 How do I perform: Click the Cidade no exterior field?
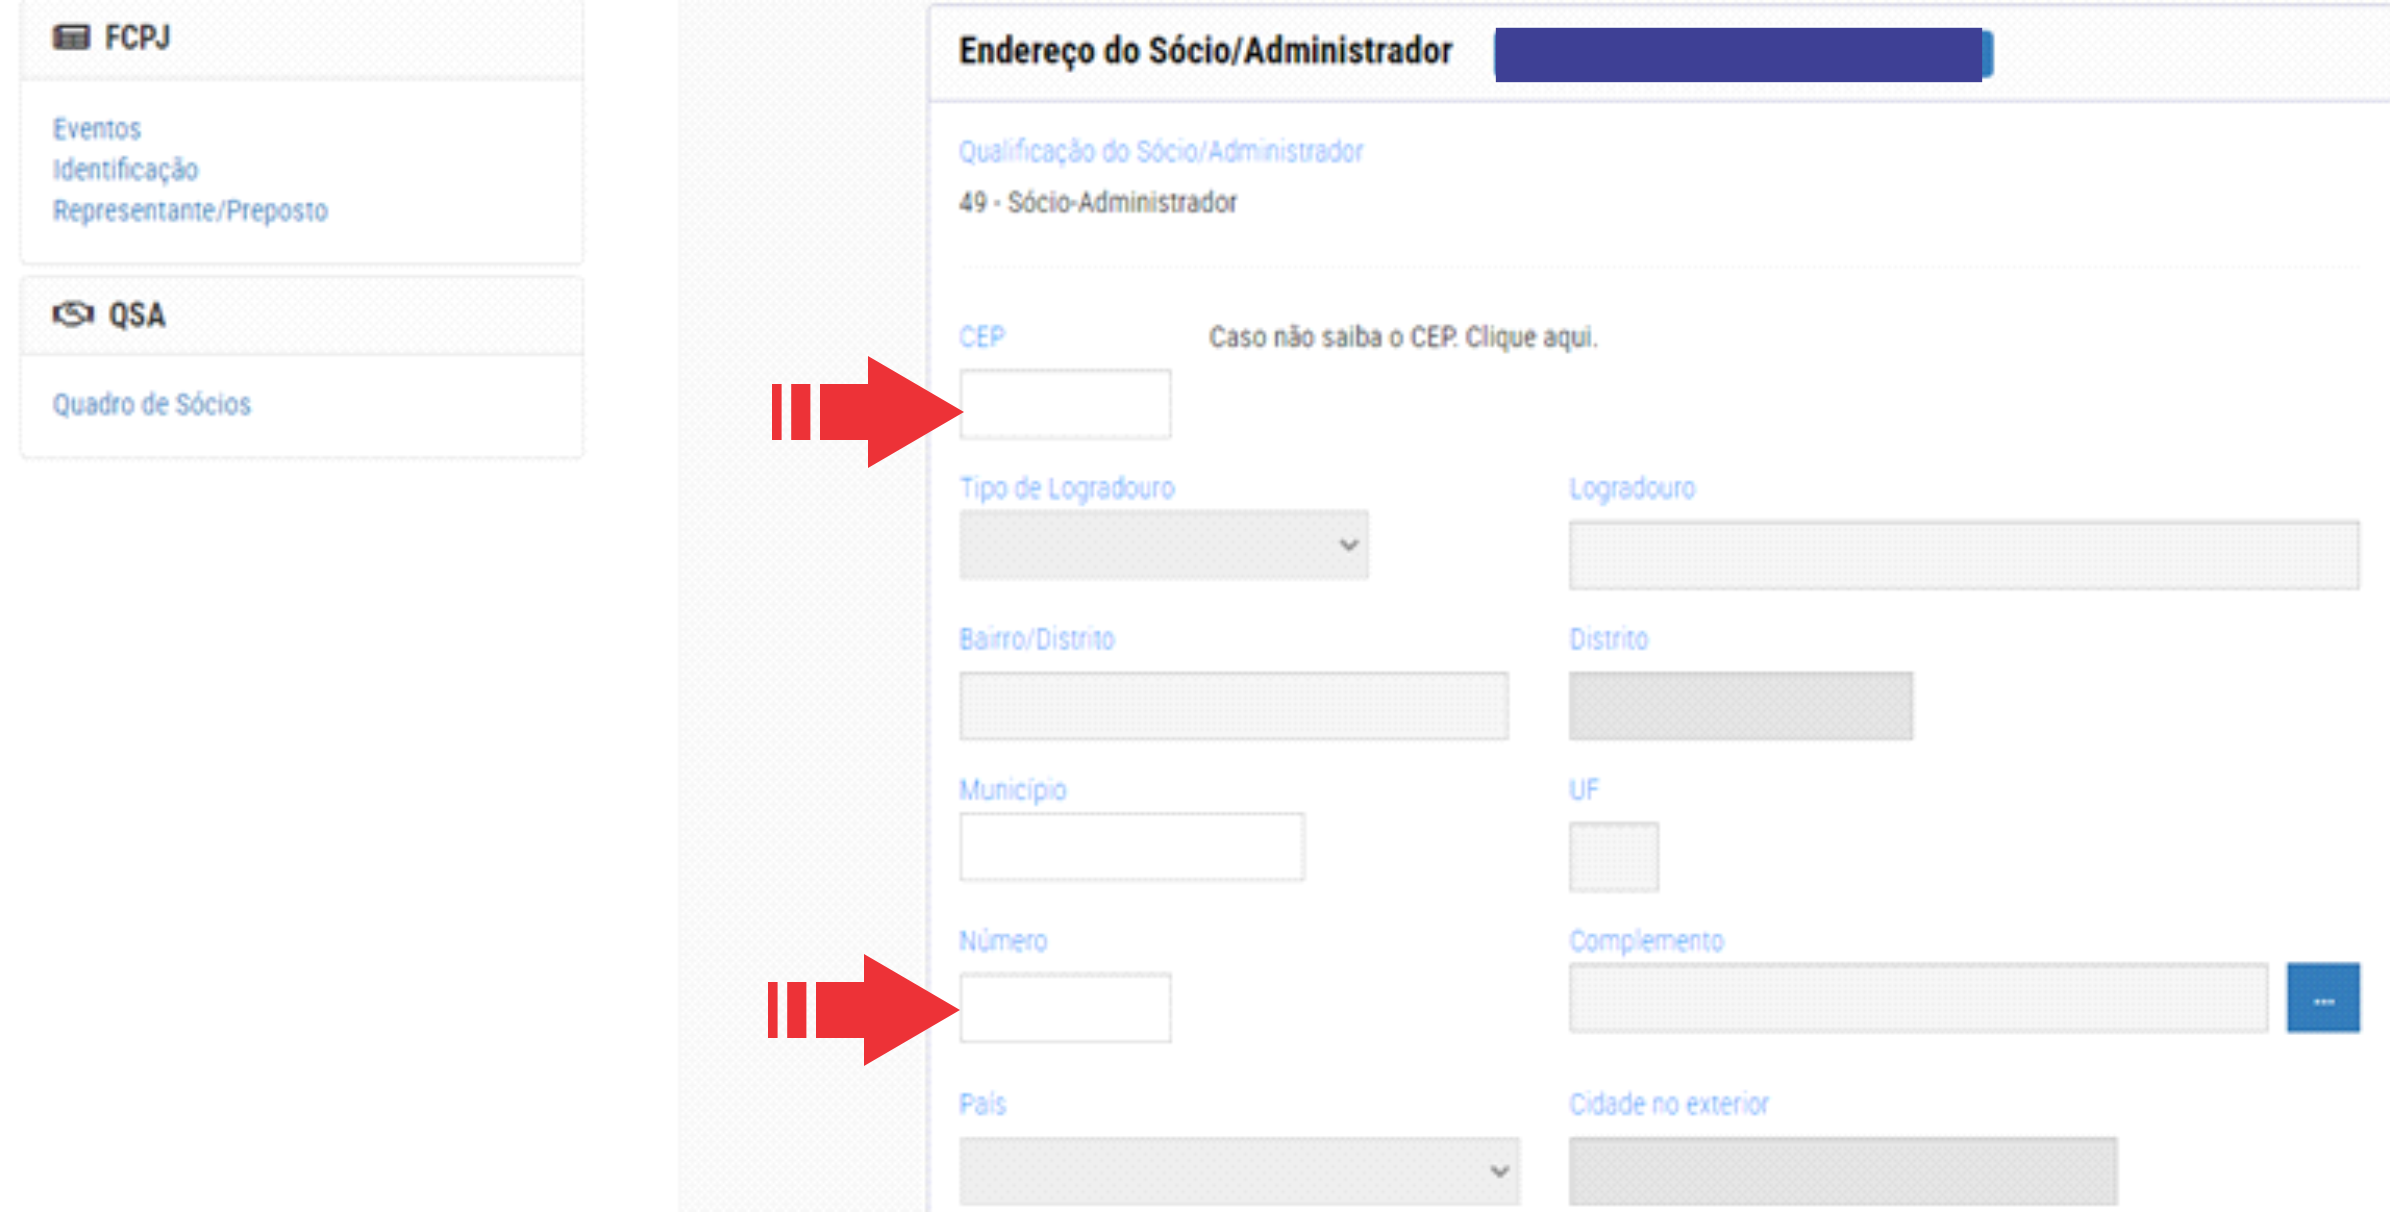click(1842, 1170)
